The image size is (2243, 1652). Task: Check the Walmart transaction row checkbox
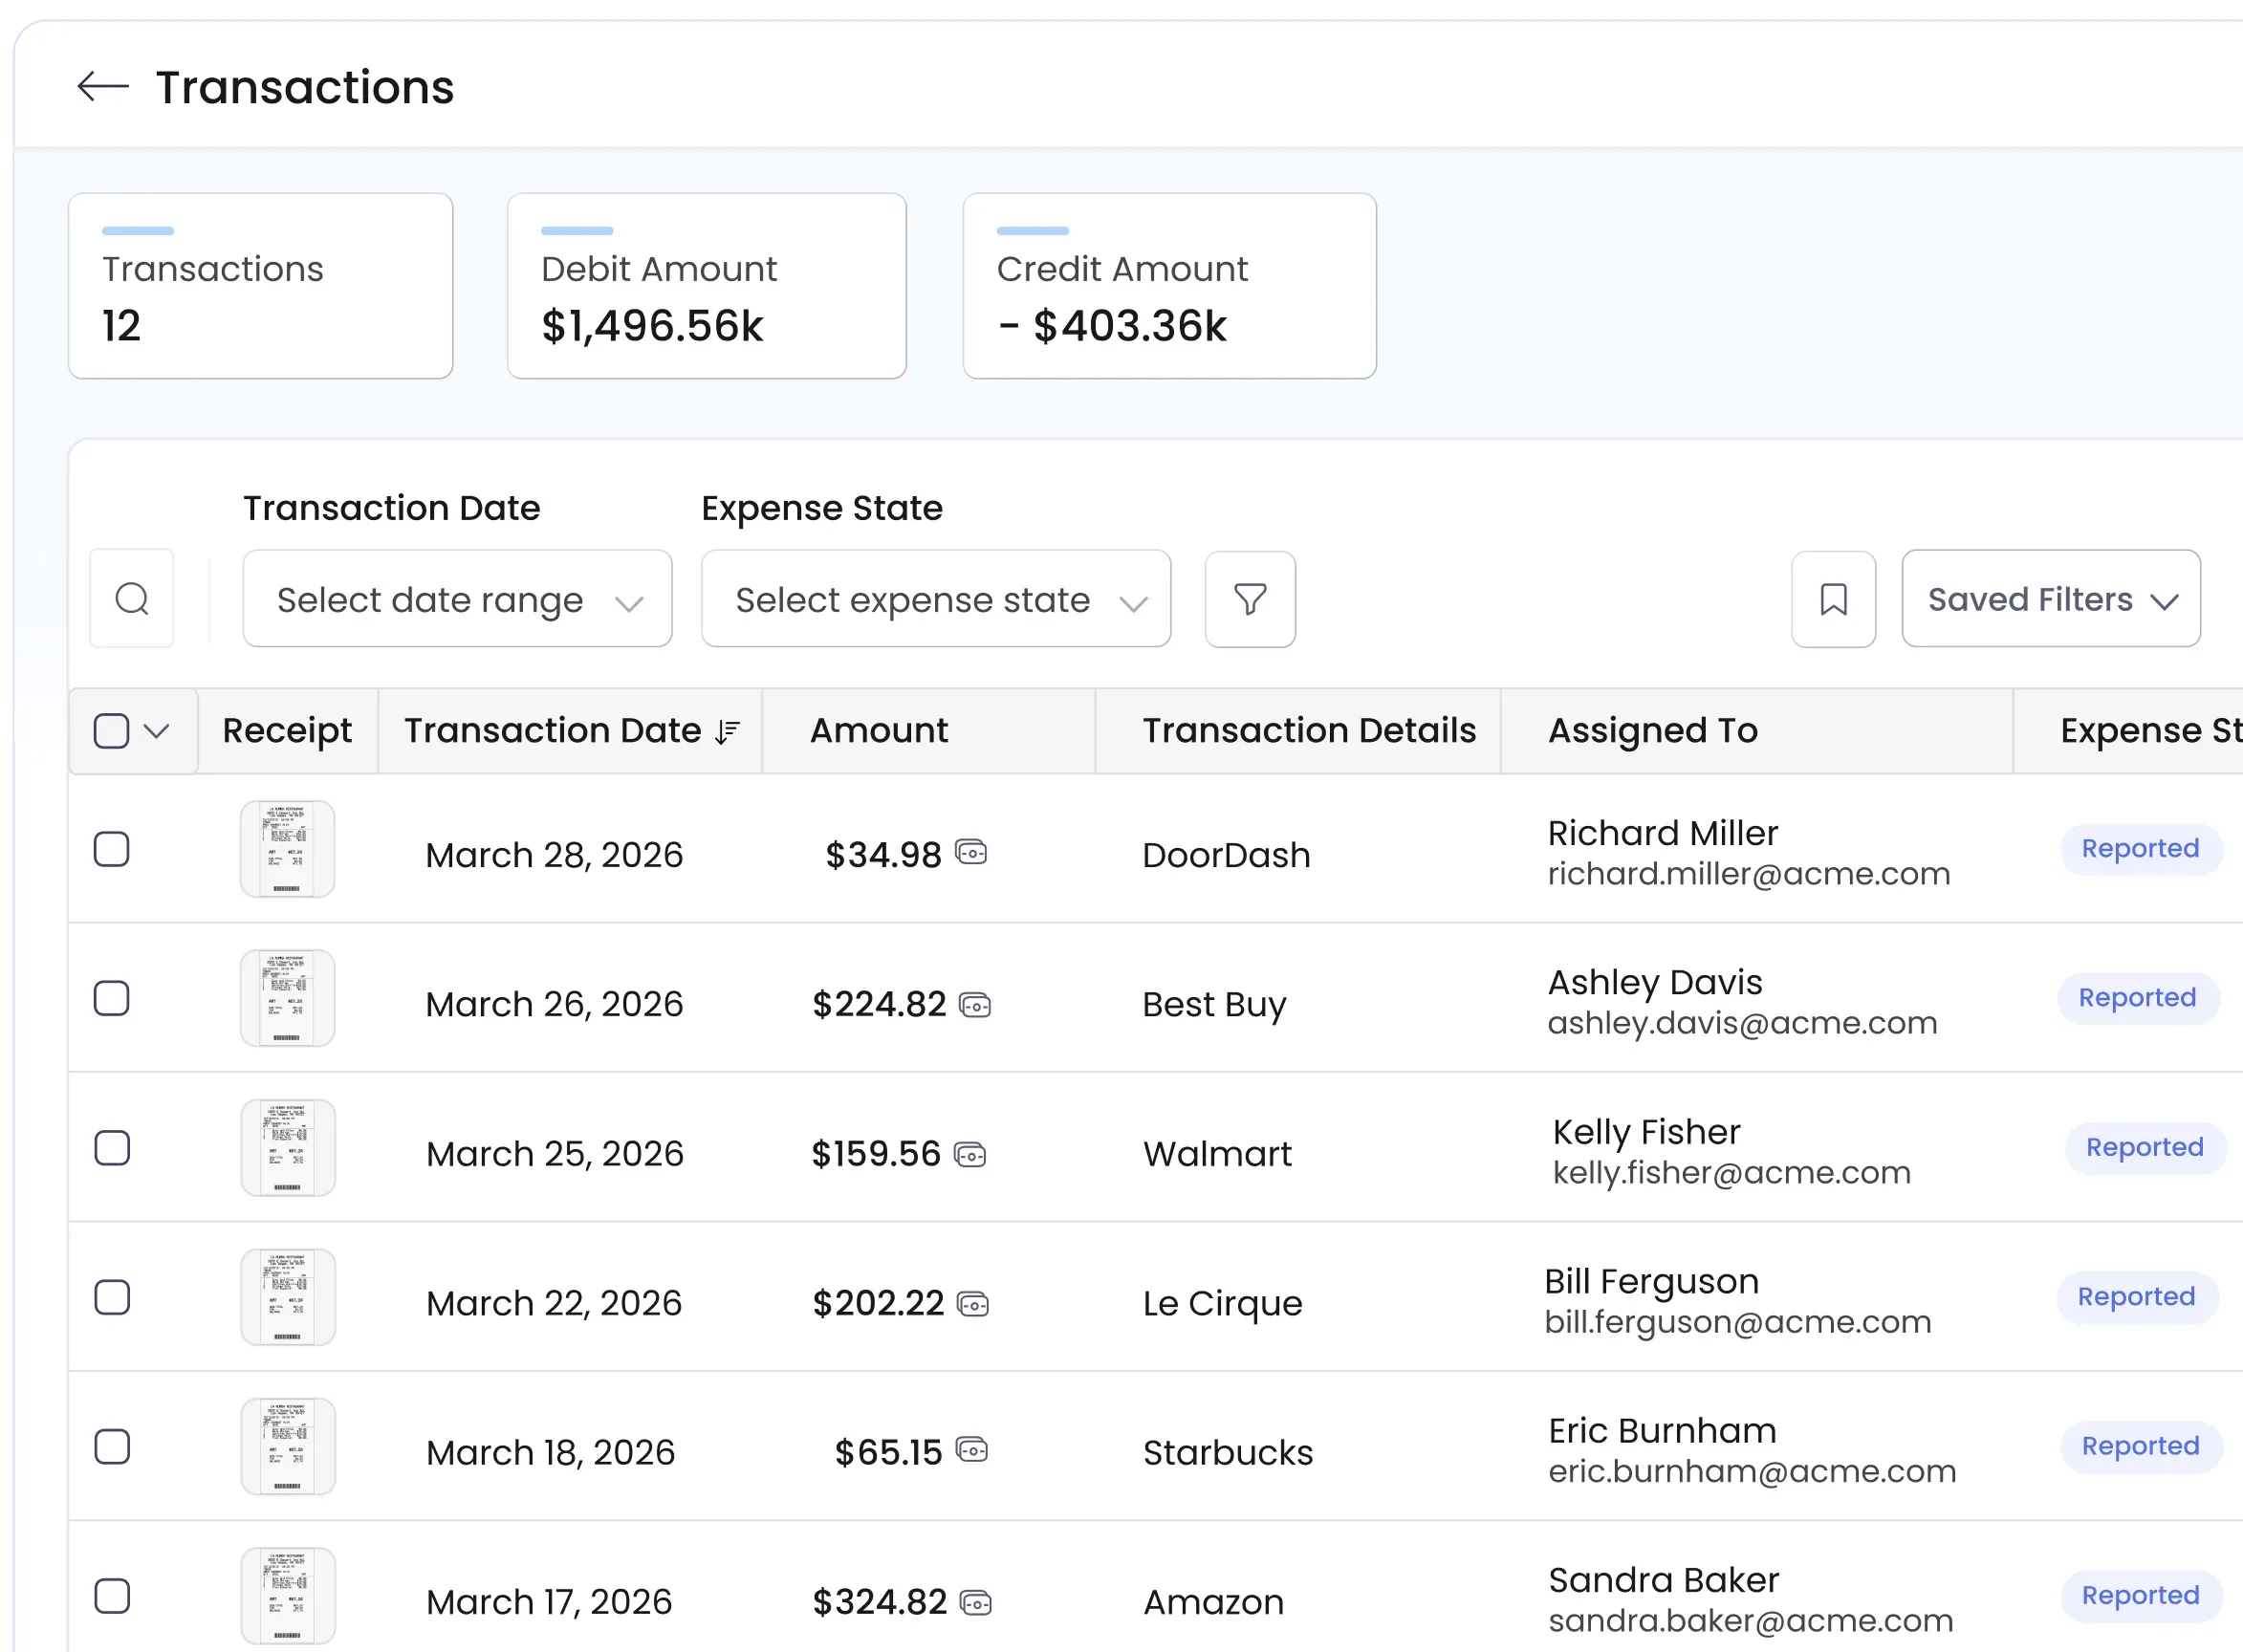click(112, 1147)
